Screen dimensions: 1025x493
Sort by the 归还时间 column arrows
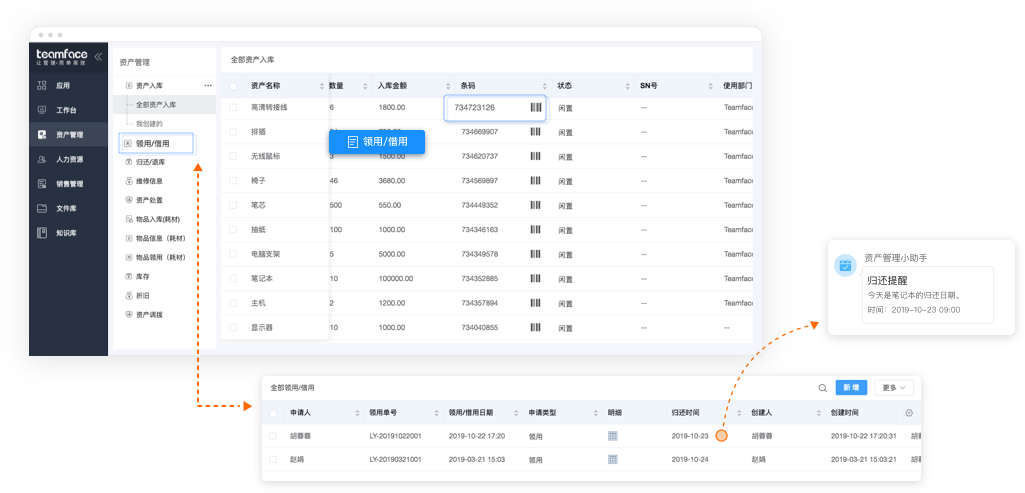point(739,413)
